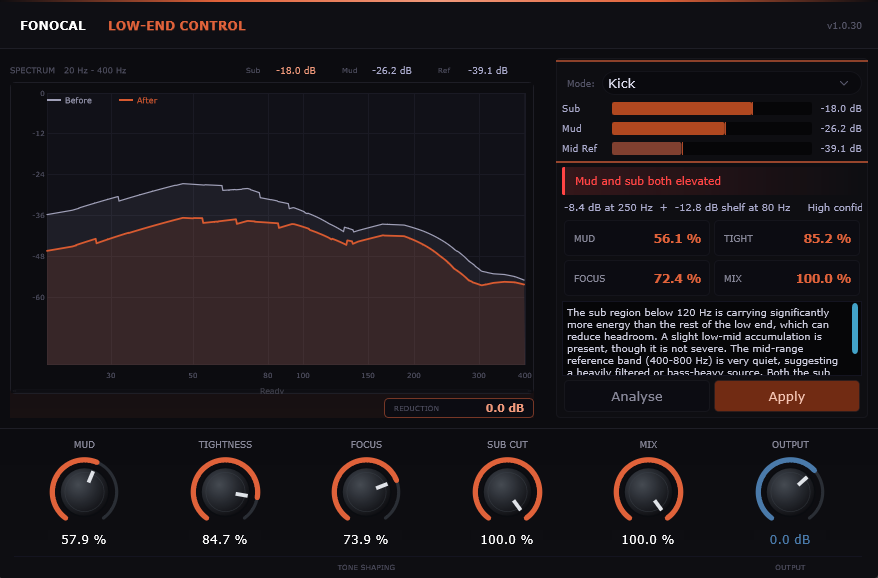The image size is (878, 578).
Task: Click the v1.0.30 version label
Action: click(844, 26)
